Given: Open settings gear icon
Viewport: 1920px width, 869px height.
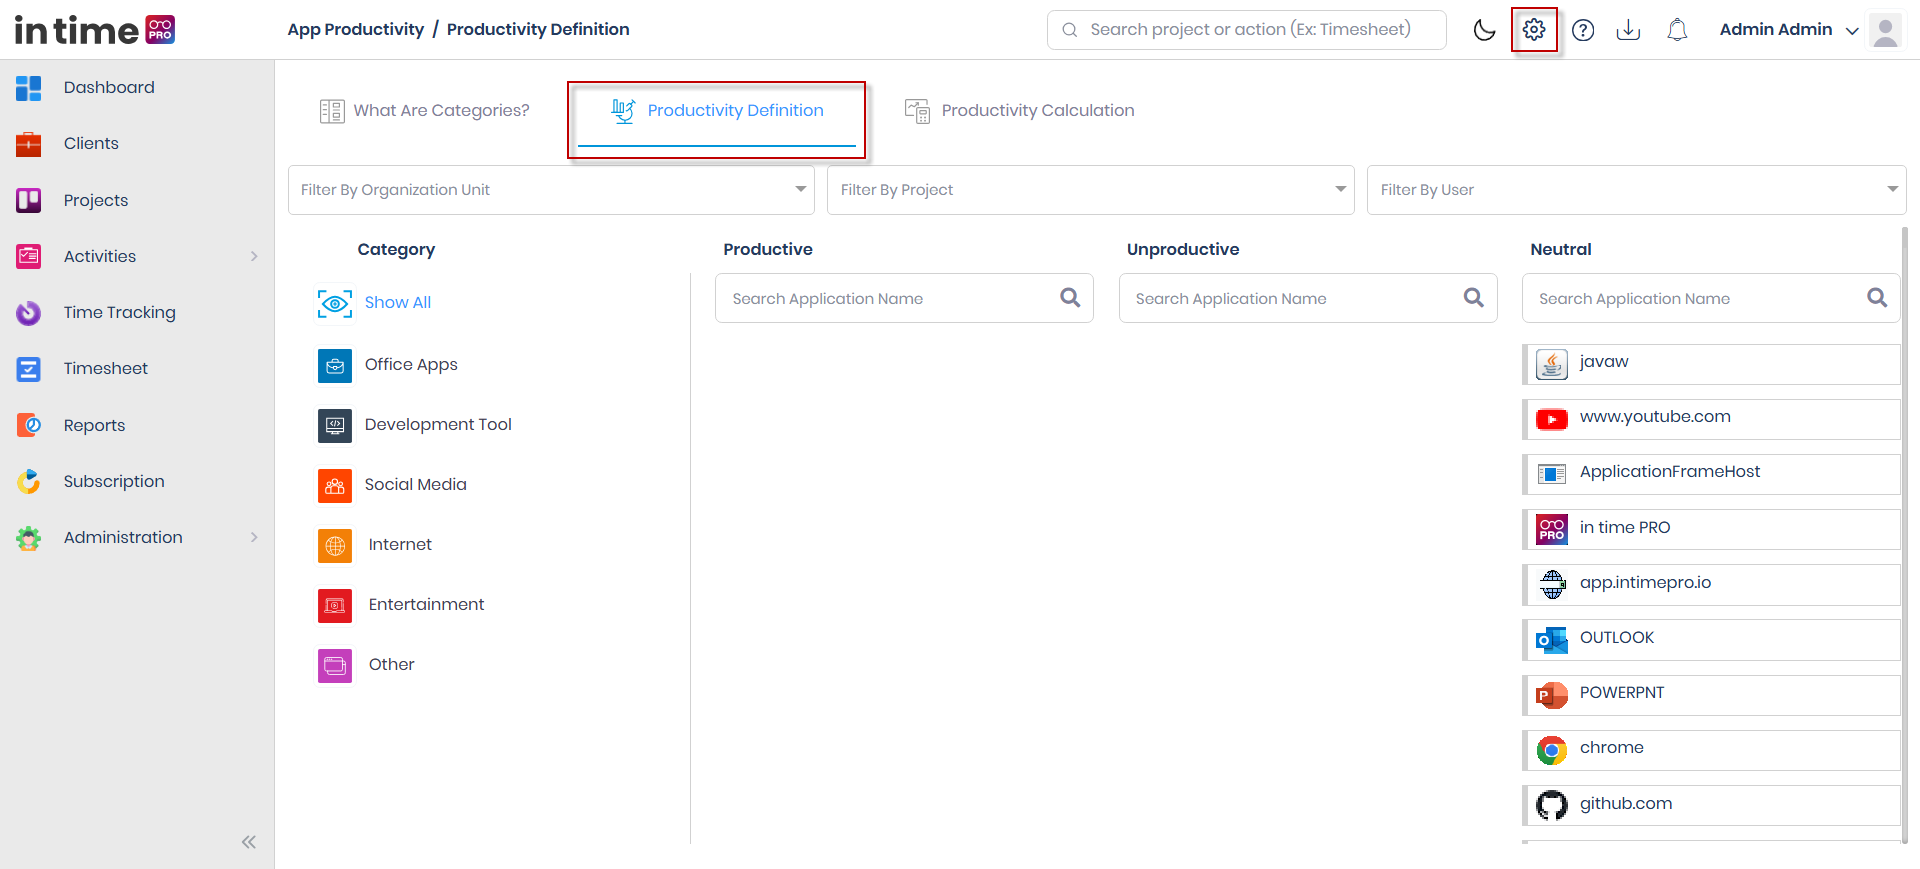Looking at the screenshot, I should pyautogui.click(x=1534, y=30).
